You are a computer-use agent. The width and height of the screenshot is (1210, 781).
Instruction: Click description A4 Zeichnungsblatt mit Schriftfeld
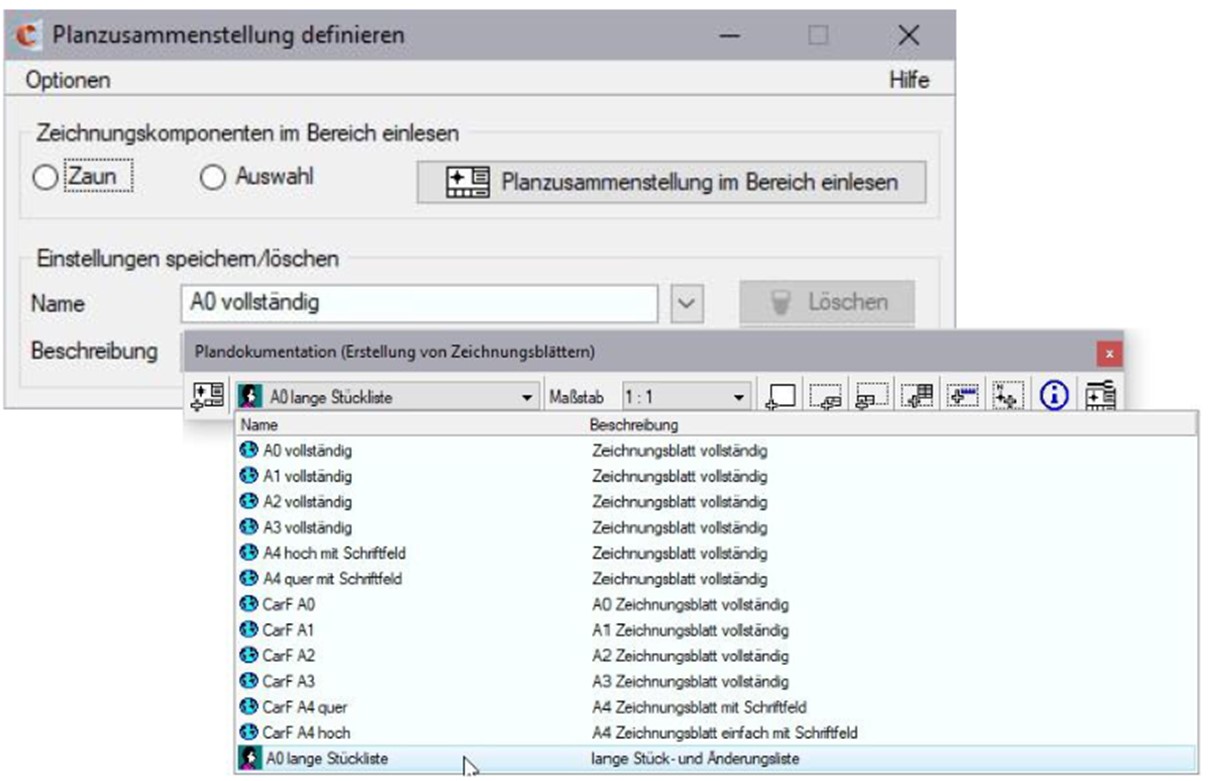point(700,707)
